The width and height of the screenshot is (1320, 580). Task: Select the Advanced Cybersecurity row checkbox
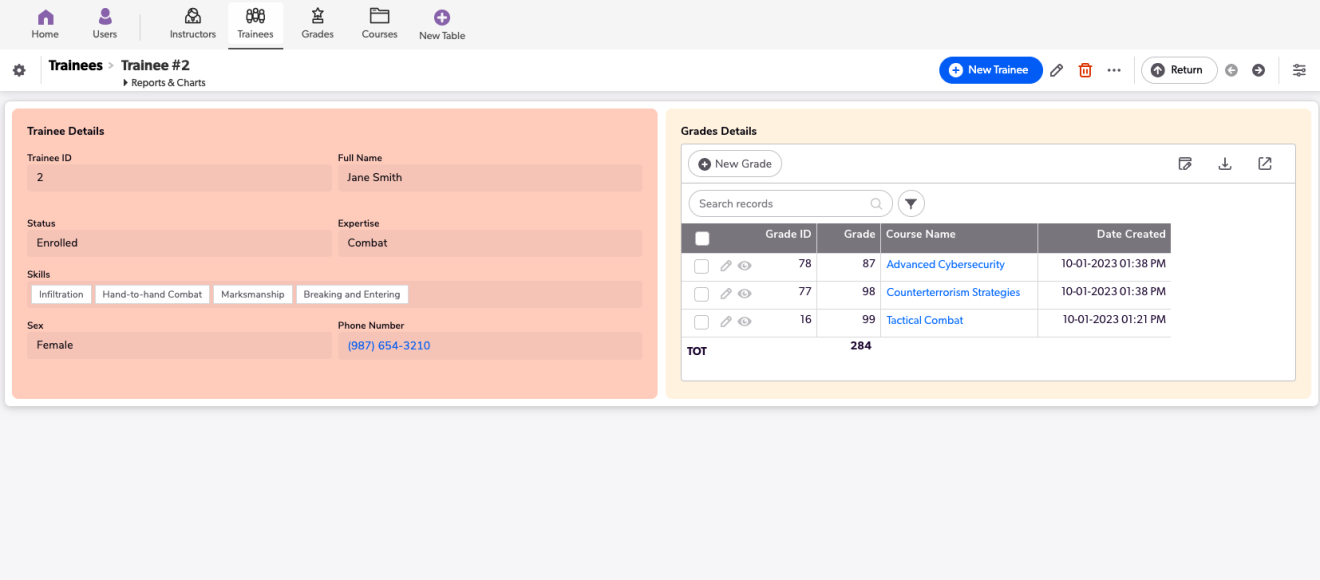(x=701, y=266)
